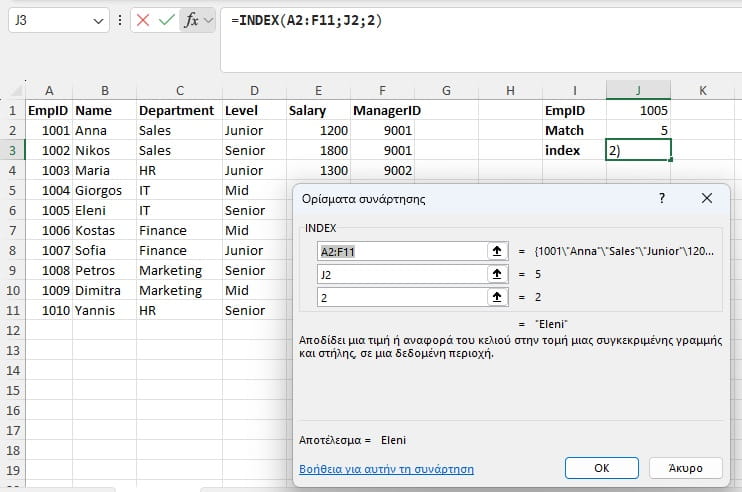Click the J2 row argument field

tap(402, 274)
